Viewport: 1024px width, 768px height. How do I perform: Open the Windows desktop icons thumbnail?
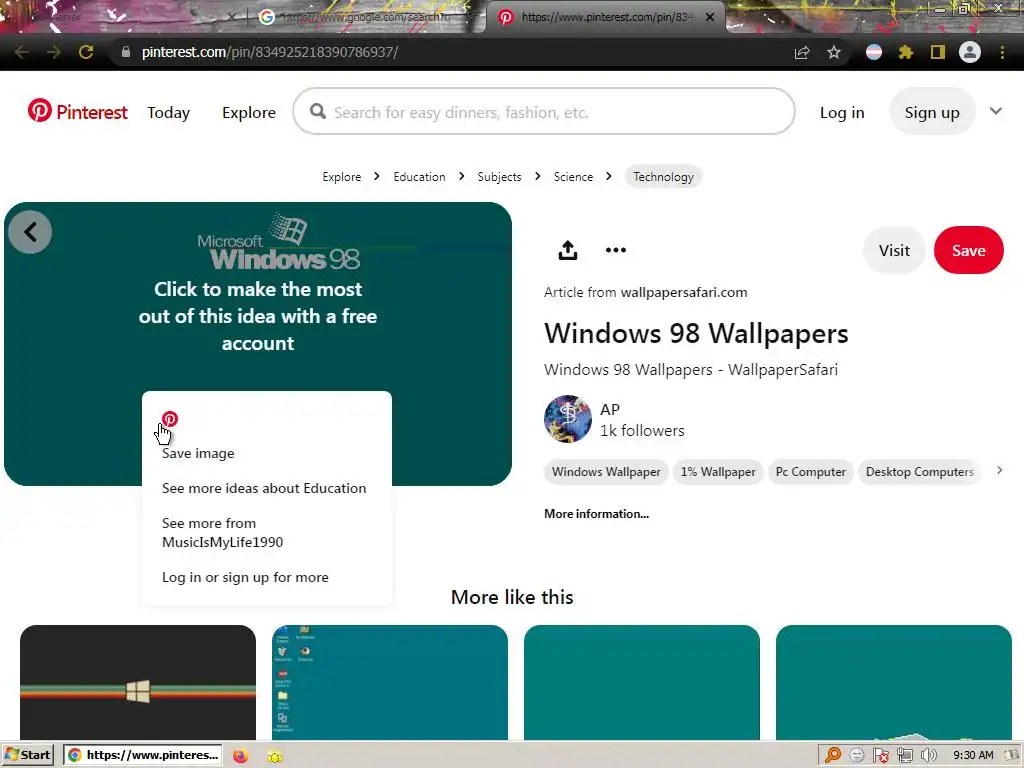point(390,682)
